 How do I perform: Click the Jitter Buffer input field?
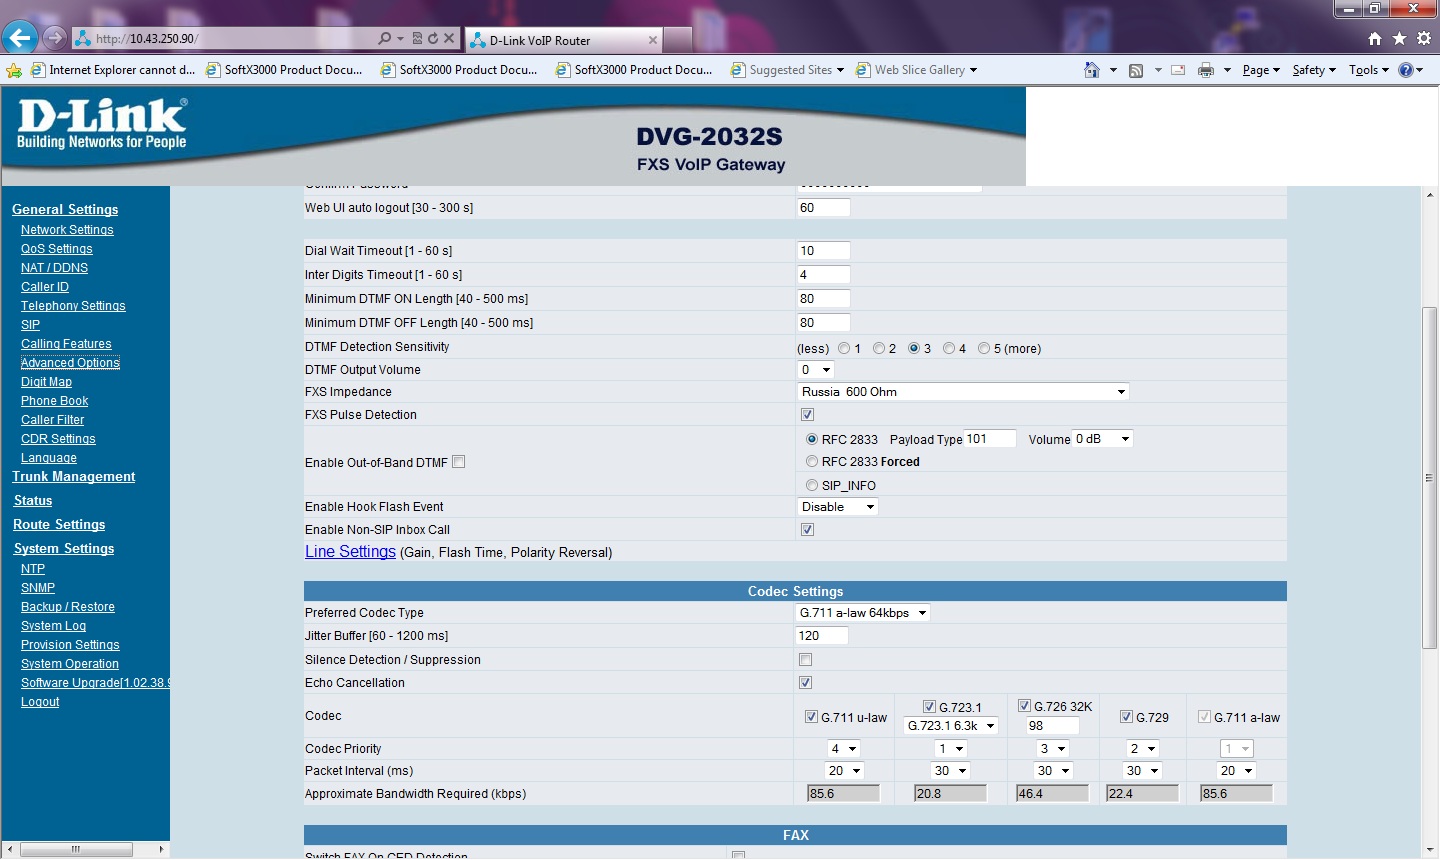click(x=821, y=636)
